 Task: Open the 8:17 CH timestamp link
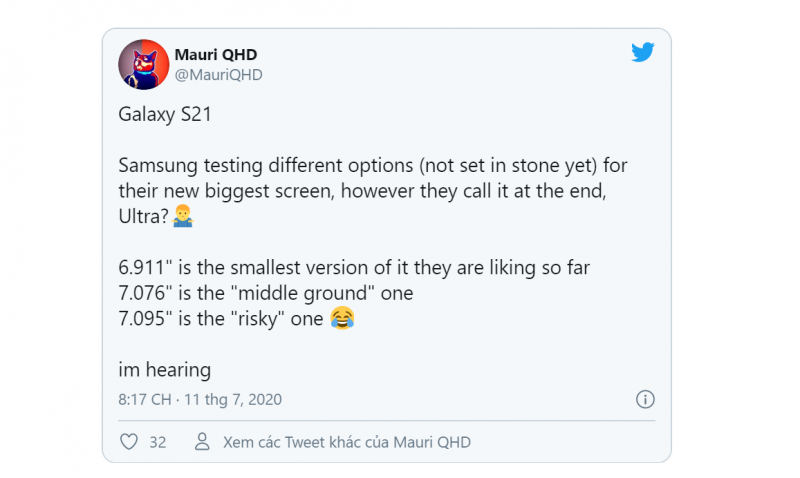pos(145,399)
